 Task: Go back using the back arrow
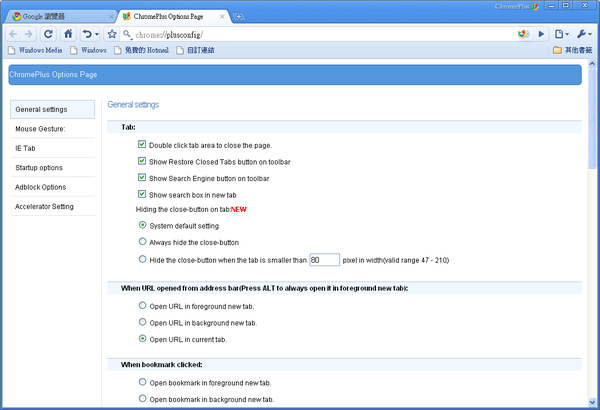(x=13, y=34)
